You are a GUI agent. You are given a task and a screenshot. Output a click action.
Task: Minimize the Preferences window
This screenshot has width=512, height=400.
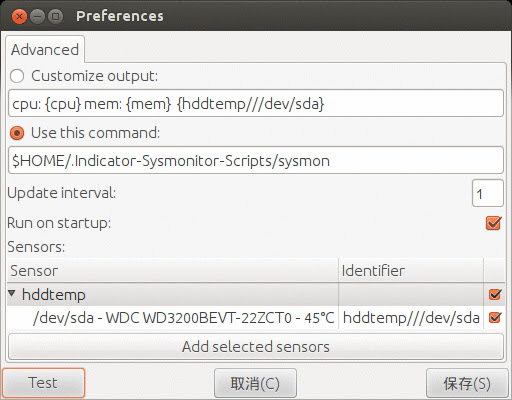tap(37, 16)
